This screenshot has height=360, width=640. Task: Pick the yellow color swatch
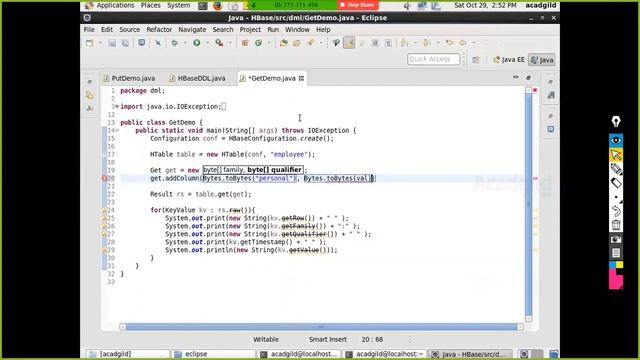click(x=620, y=265)
